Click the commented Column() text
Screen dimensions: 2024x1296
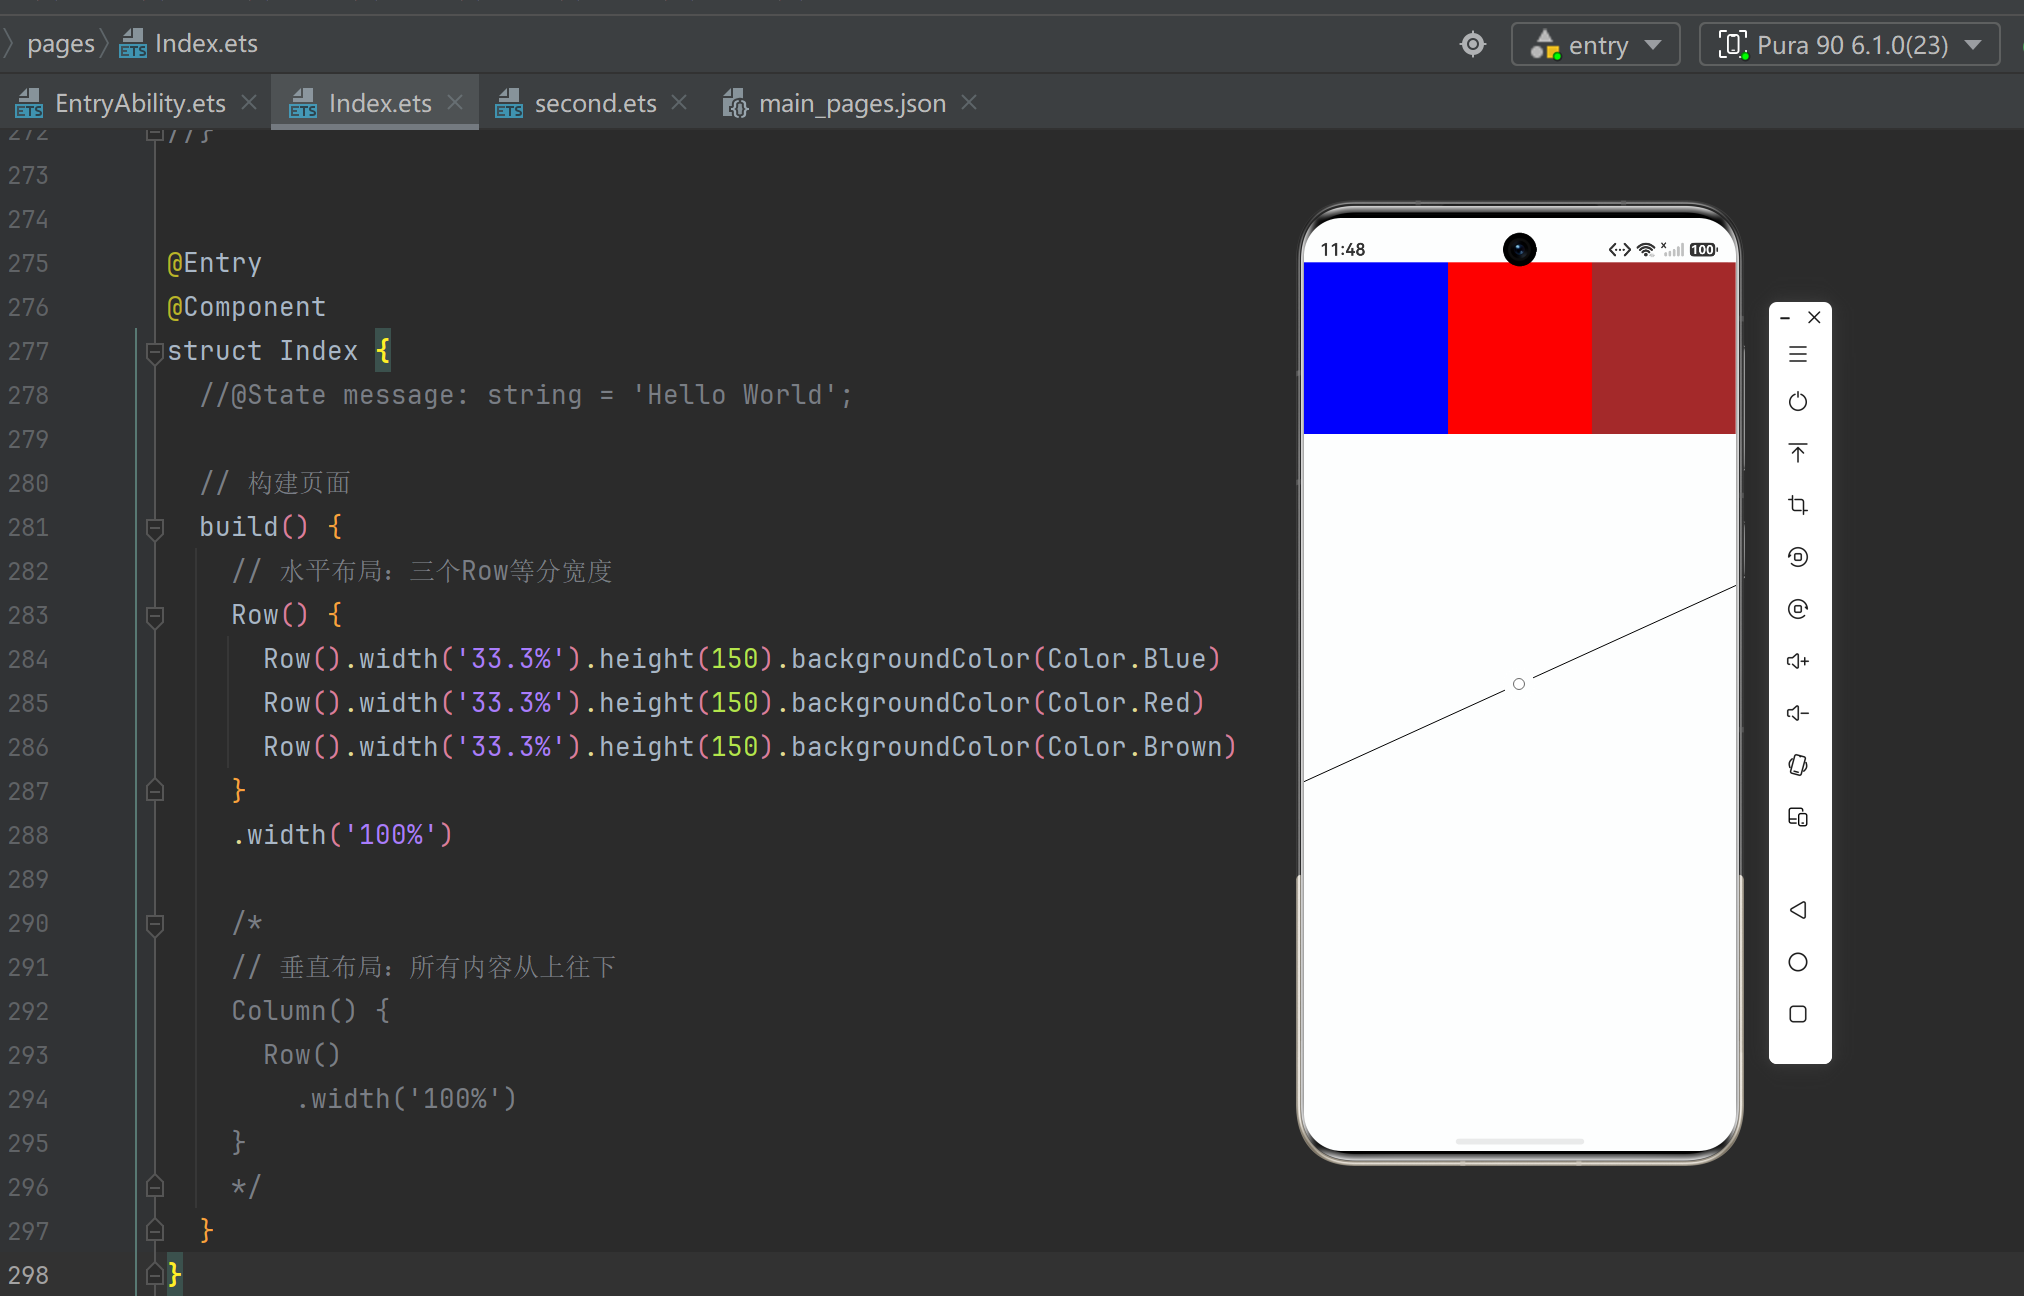click(x=294, y=1011)
